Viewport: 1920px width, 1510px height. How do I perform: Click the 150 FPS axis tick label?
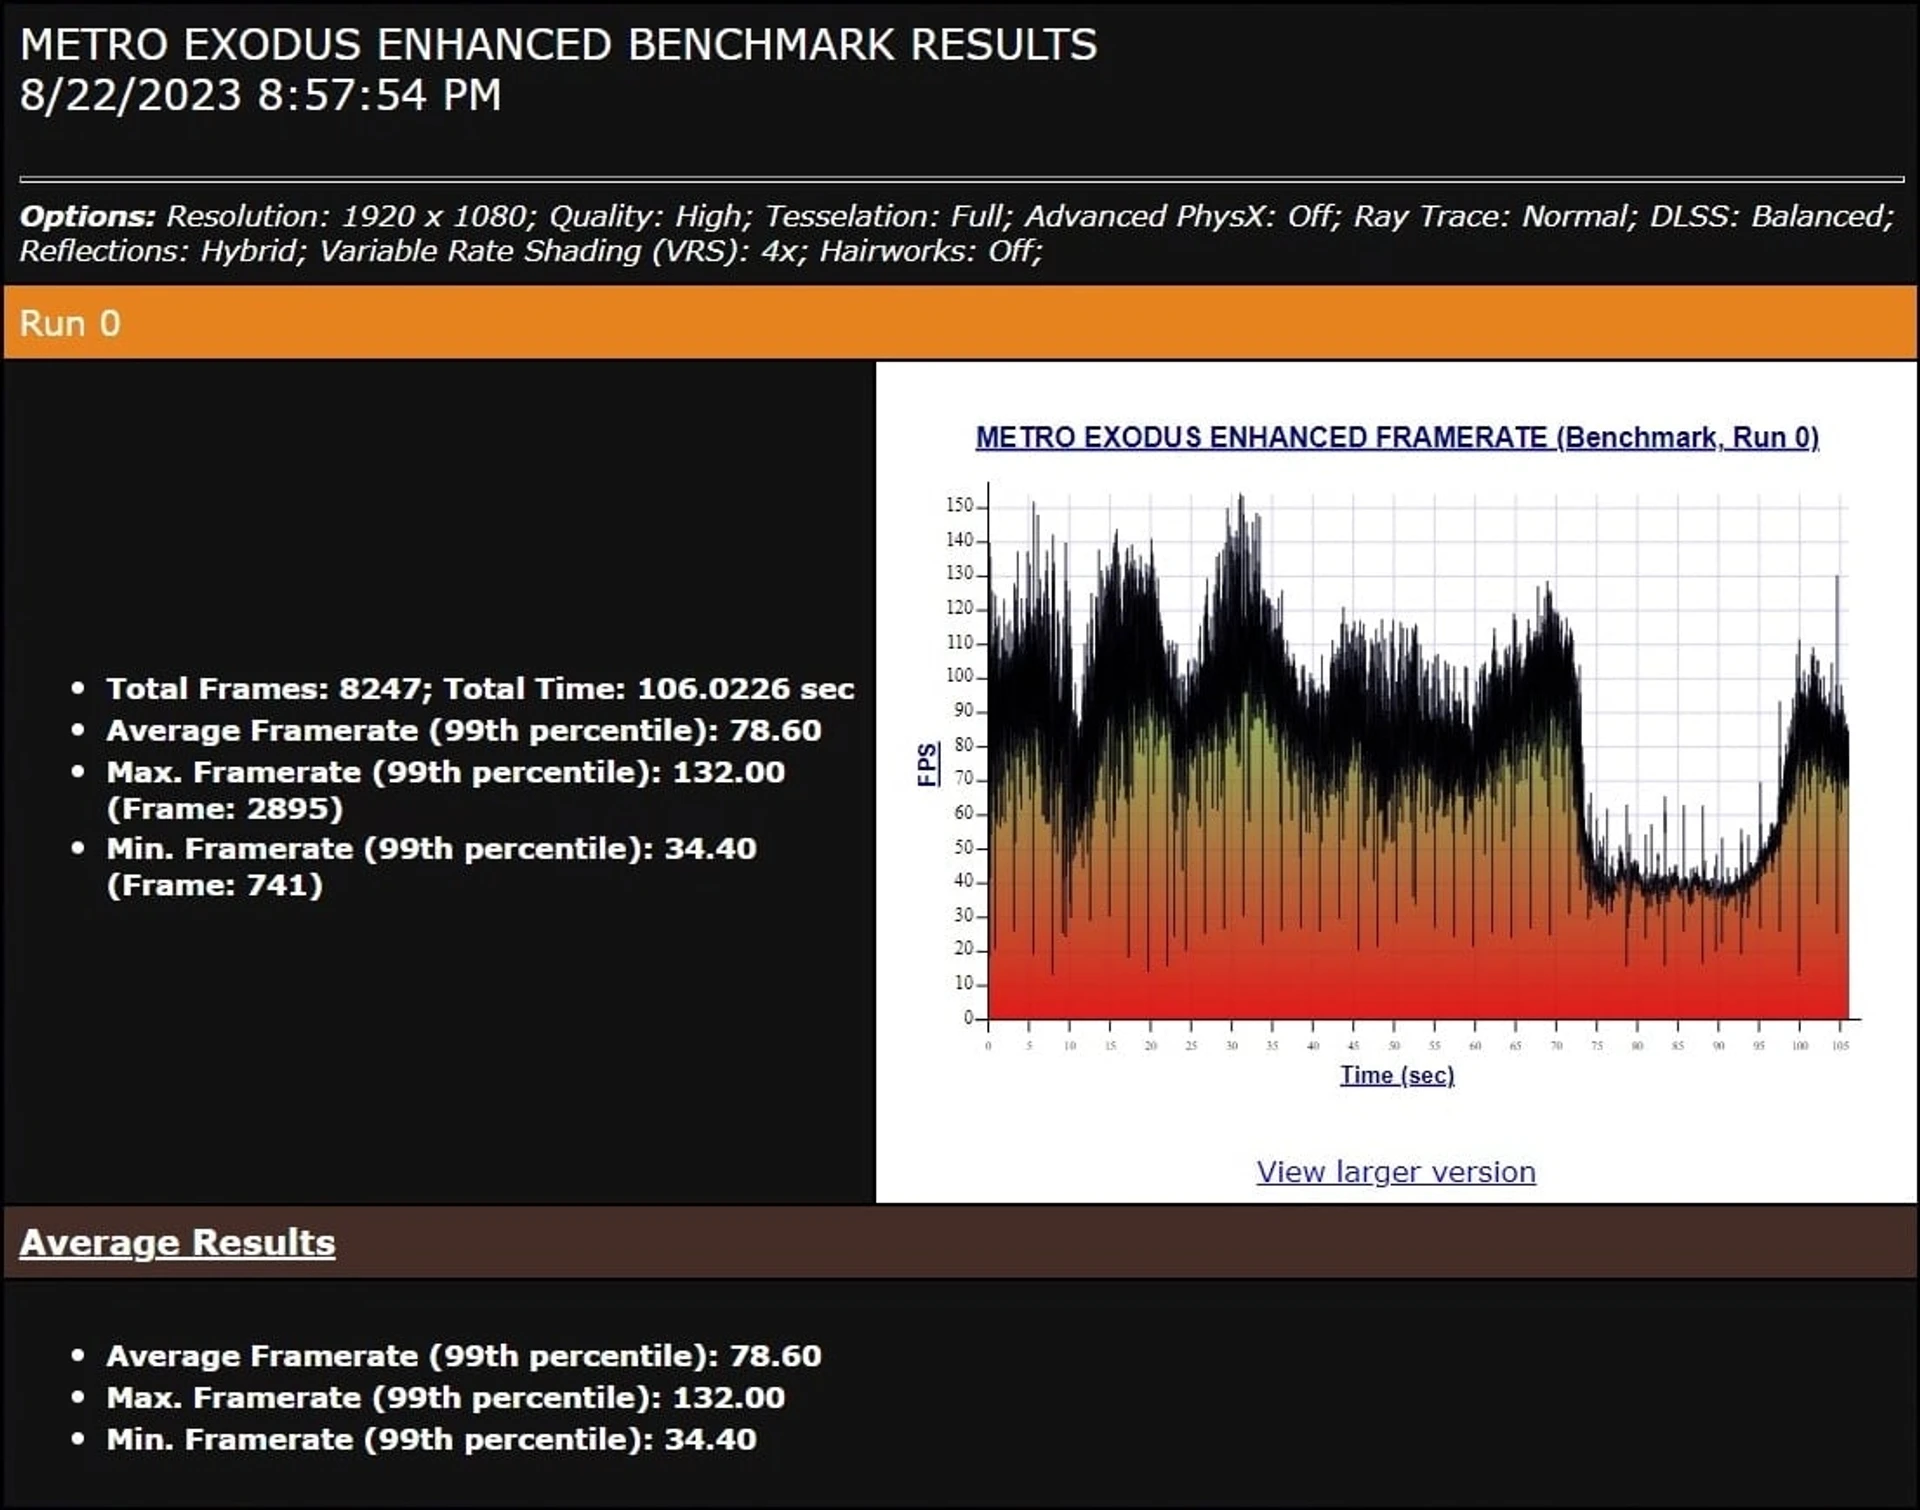coord(959,505)
